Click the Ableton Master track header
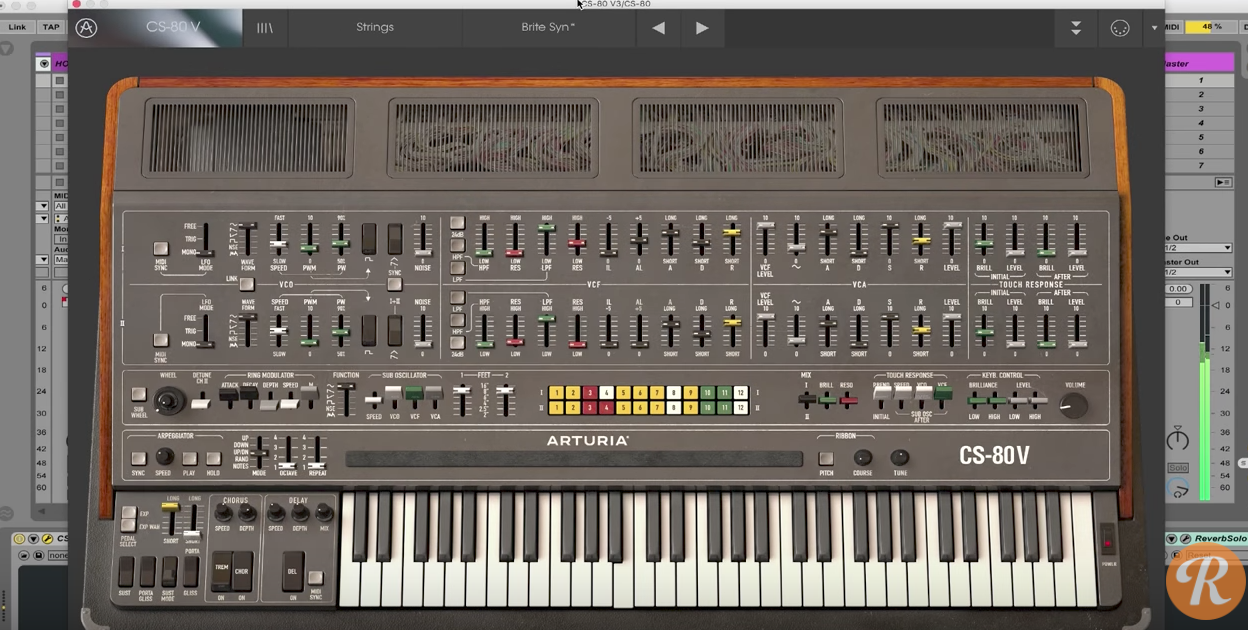Viewport: 1248px width, 630px height. (1199, 63)
